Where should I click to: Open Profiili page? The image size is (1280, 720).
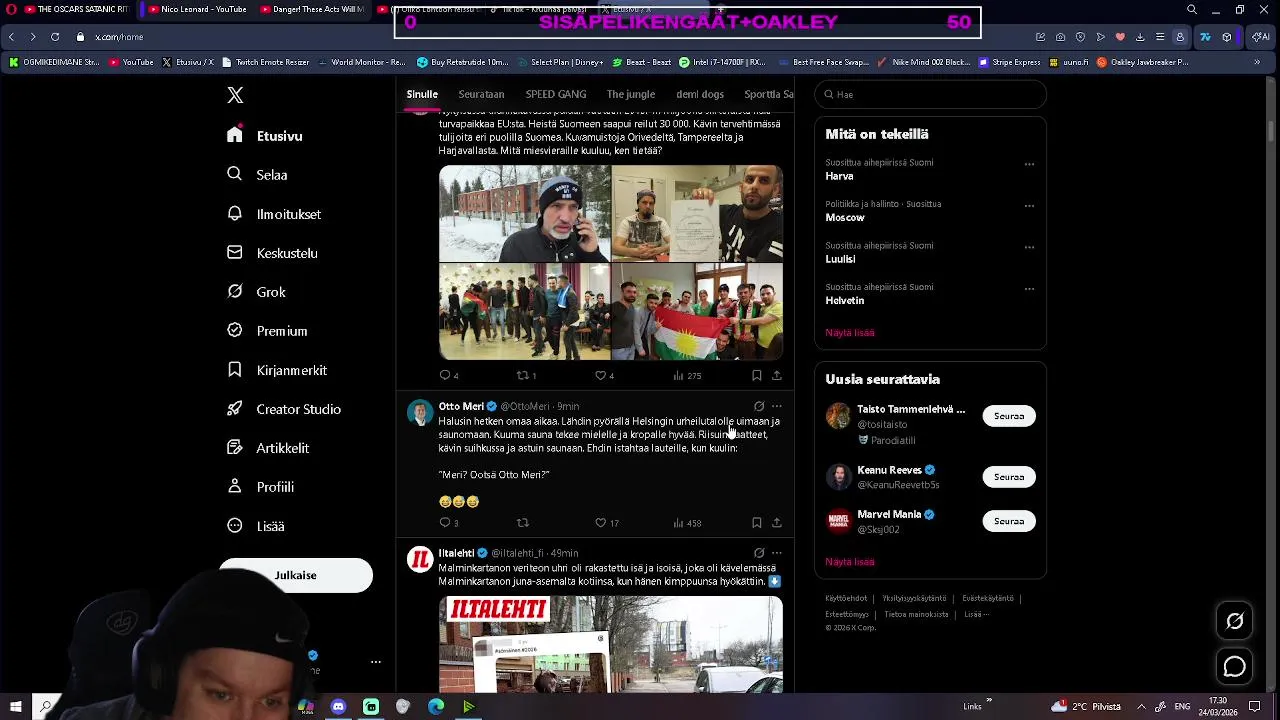tap(260, 487)
